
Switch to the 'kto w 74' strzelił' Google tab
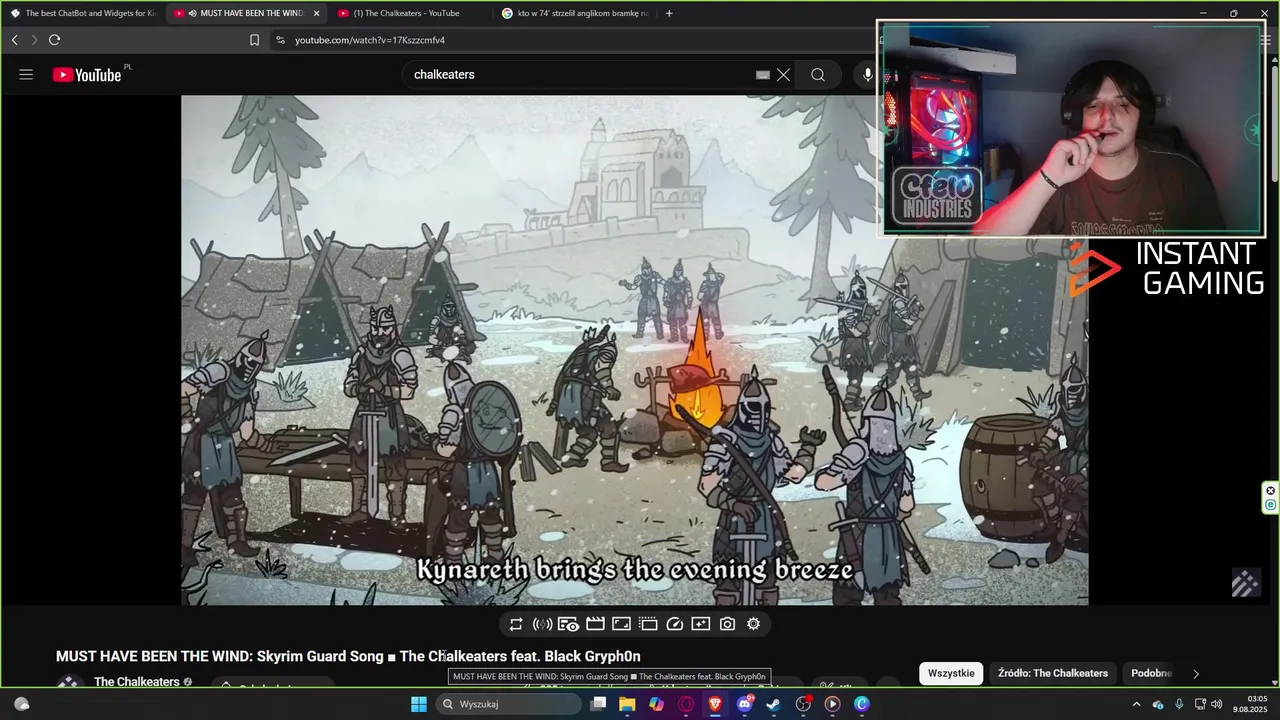point(574,13)
